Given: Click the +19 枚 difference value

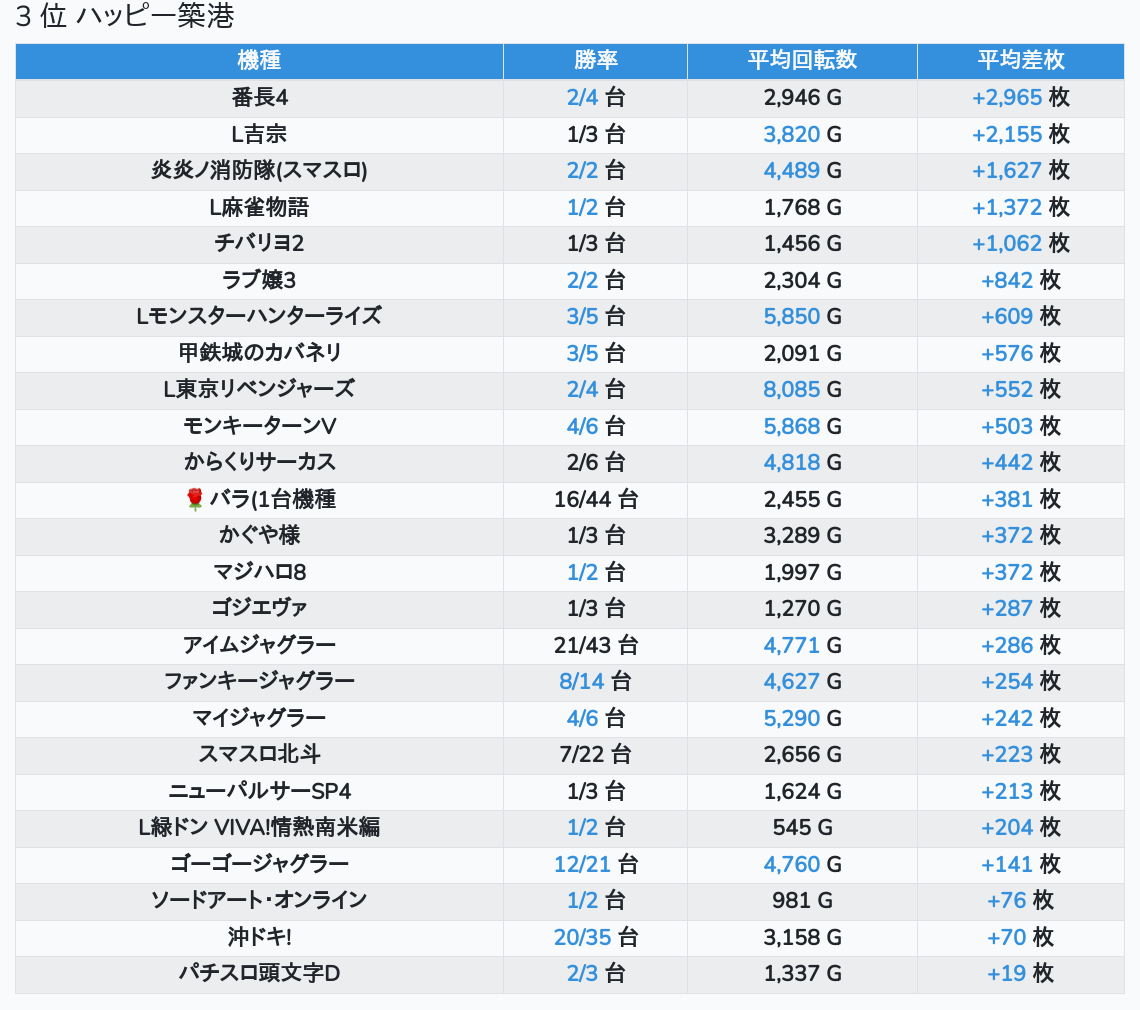Looking at the screenshot, I should [x=1021, y=974].
